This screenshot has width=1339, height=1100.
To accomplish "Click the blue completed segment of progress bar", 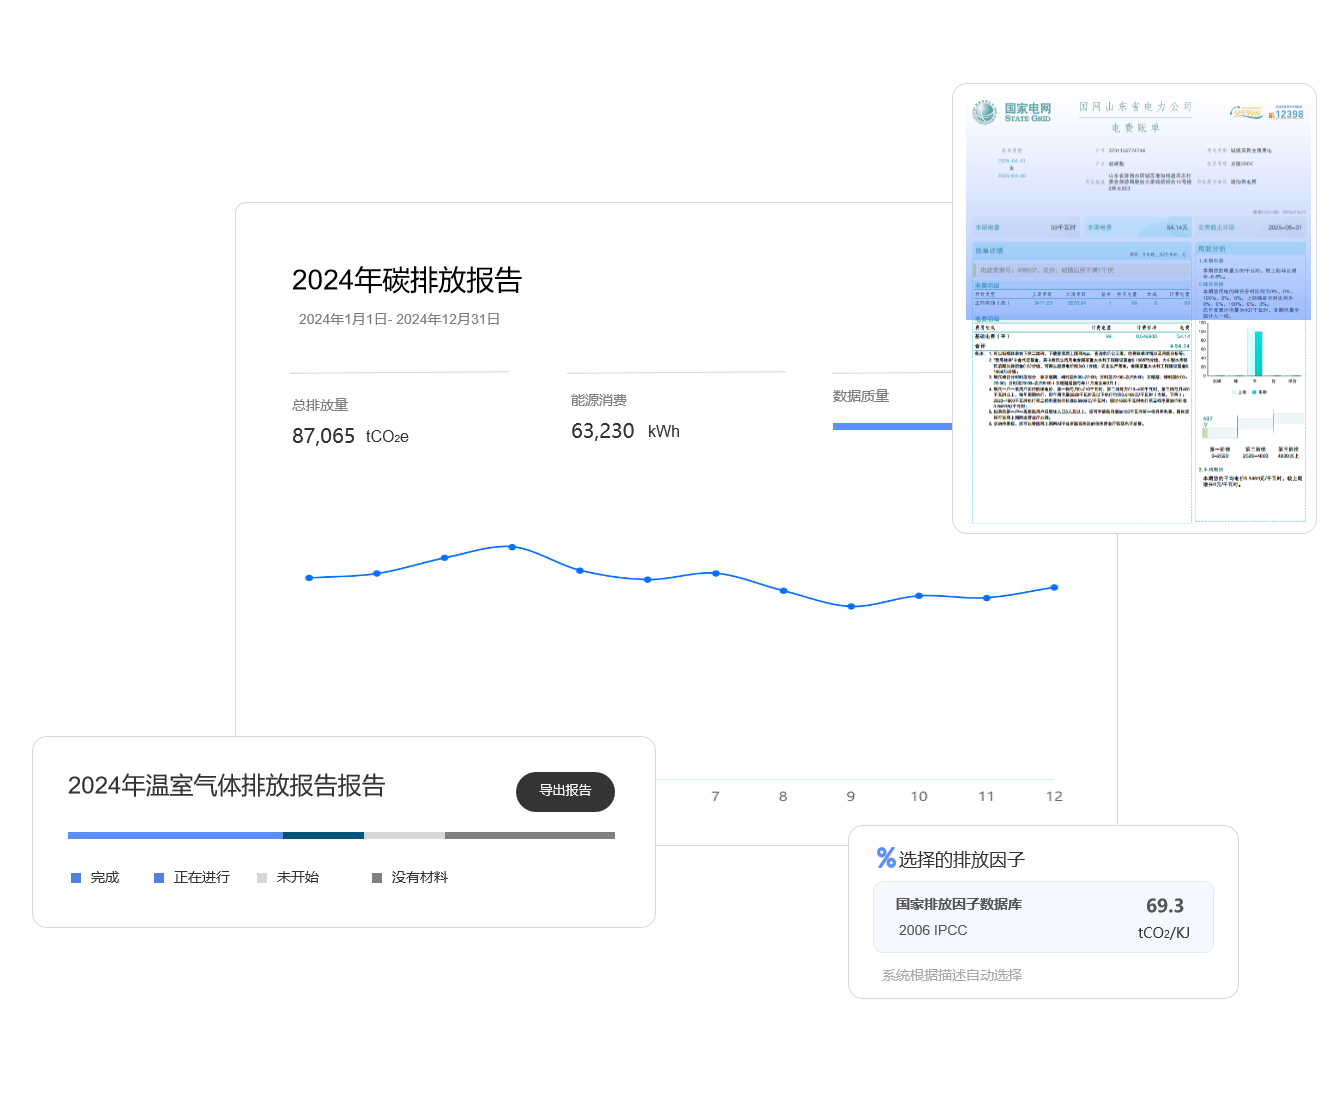I will (x=175, y=835).
